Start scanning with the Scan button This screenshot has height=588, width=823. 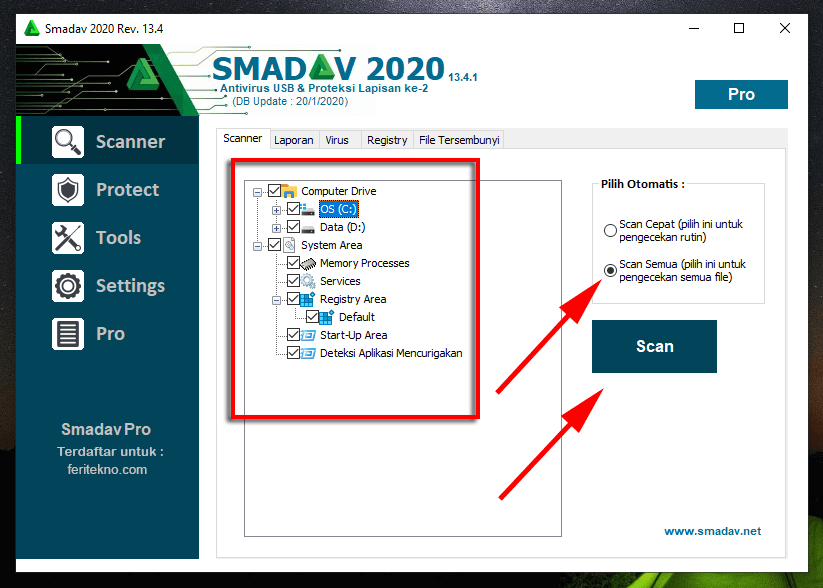click(654, 346)
